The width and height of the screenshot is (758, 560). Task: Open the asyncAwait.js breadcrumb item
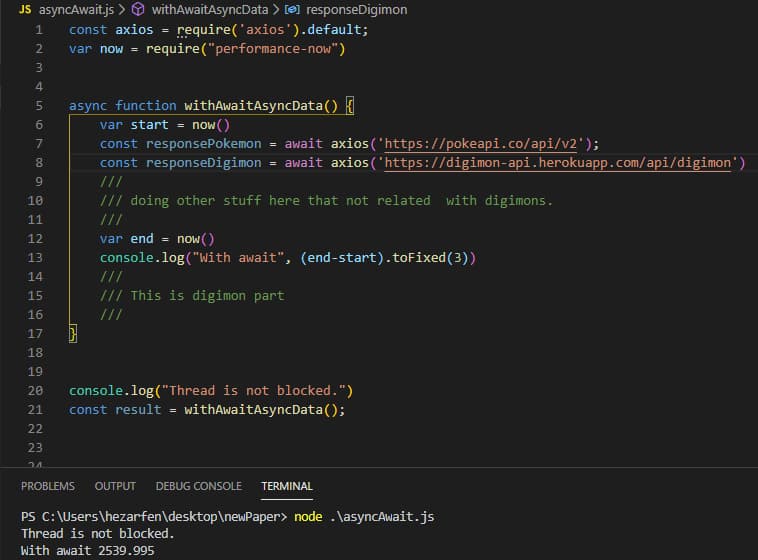click(x=76, y=9)
